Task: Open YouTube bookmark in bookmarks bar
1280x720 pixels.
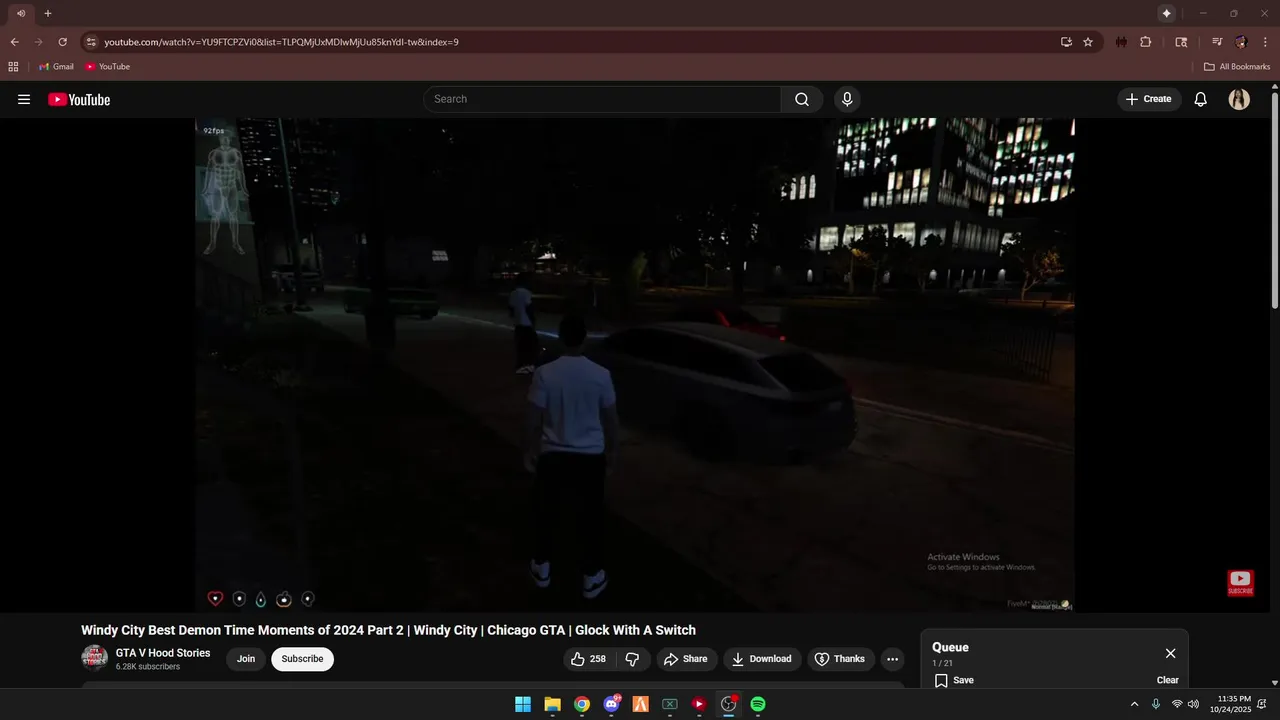Action: pos(108,66)
